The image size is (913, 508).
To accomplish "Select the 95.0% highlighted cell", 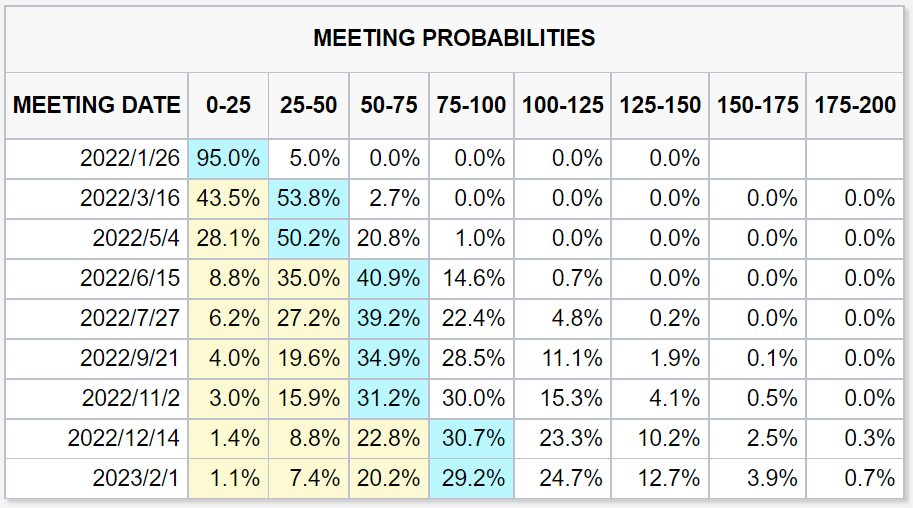I will [x=228, y=158].
